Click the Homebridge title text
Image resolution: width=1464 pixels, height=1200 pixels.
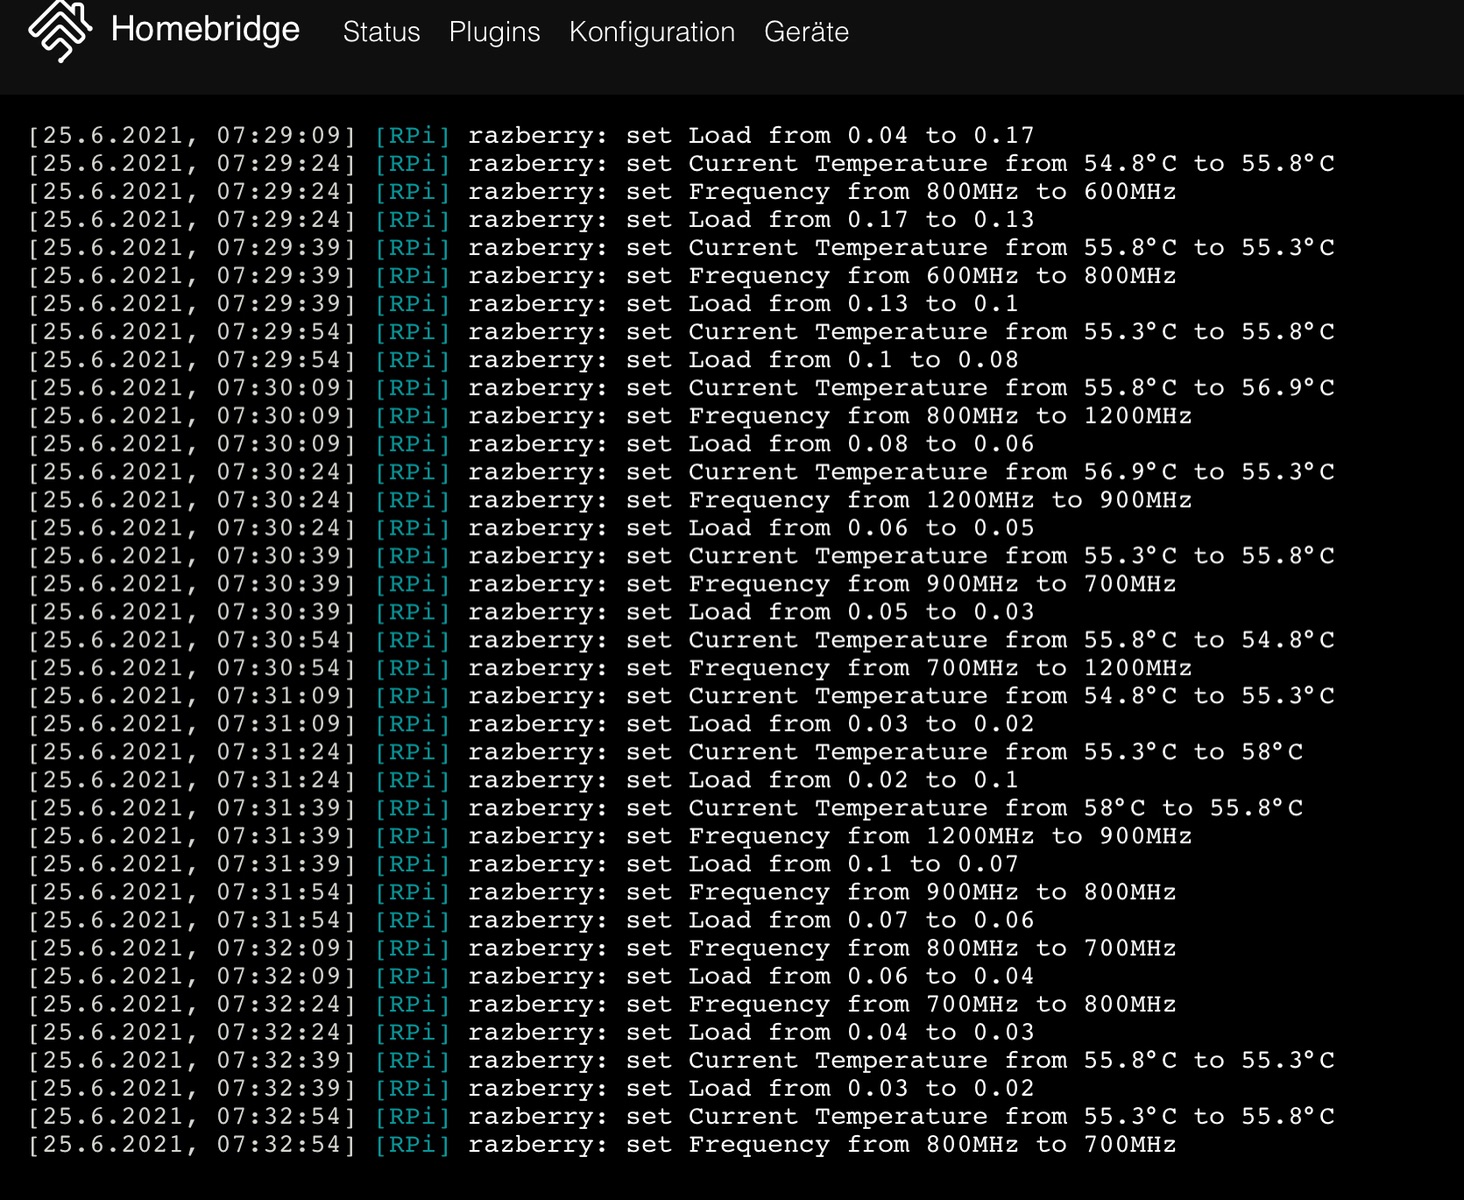tap(205, 30)
